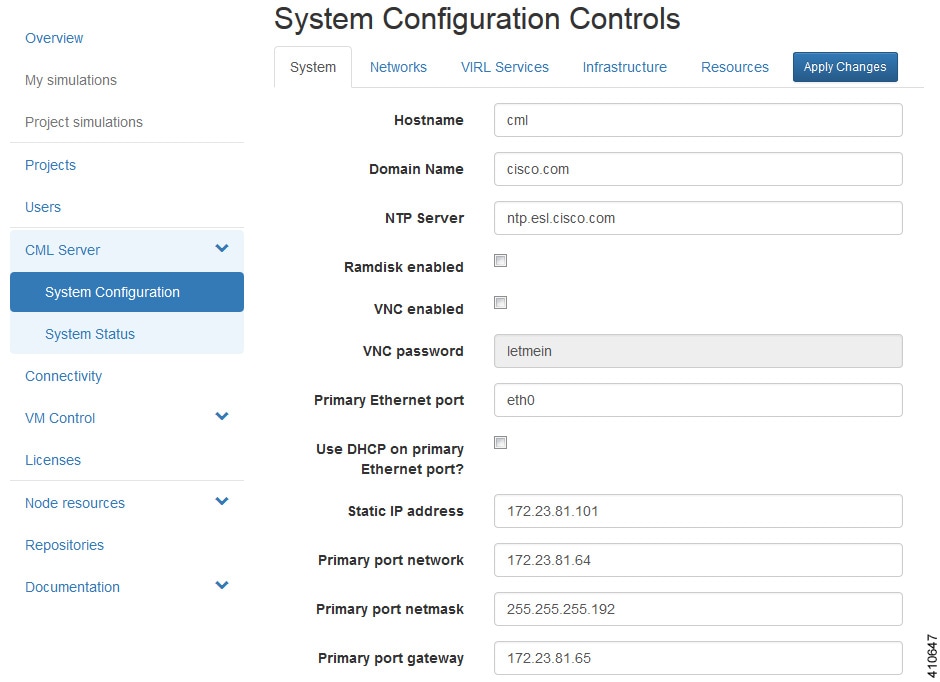Viewport: 940px width, 682px height.
Task: Open the Licenses sidebar link
Action: (53, 460)
